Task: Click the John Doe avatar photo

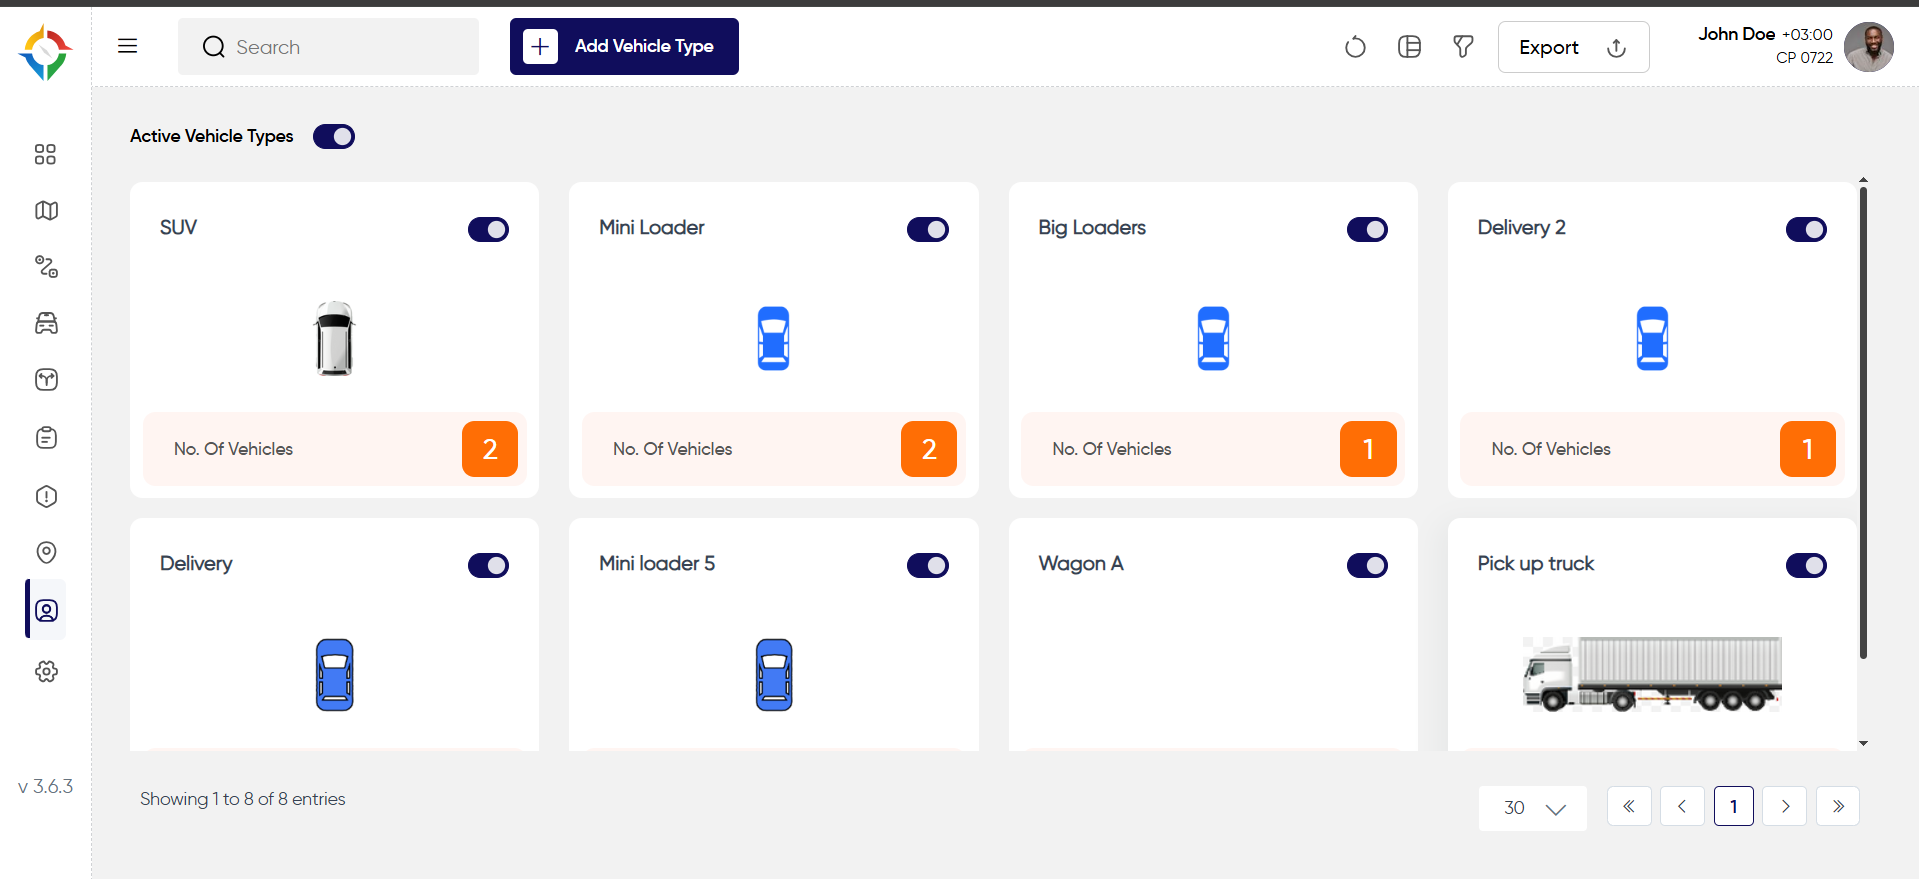Action: 1868,47
